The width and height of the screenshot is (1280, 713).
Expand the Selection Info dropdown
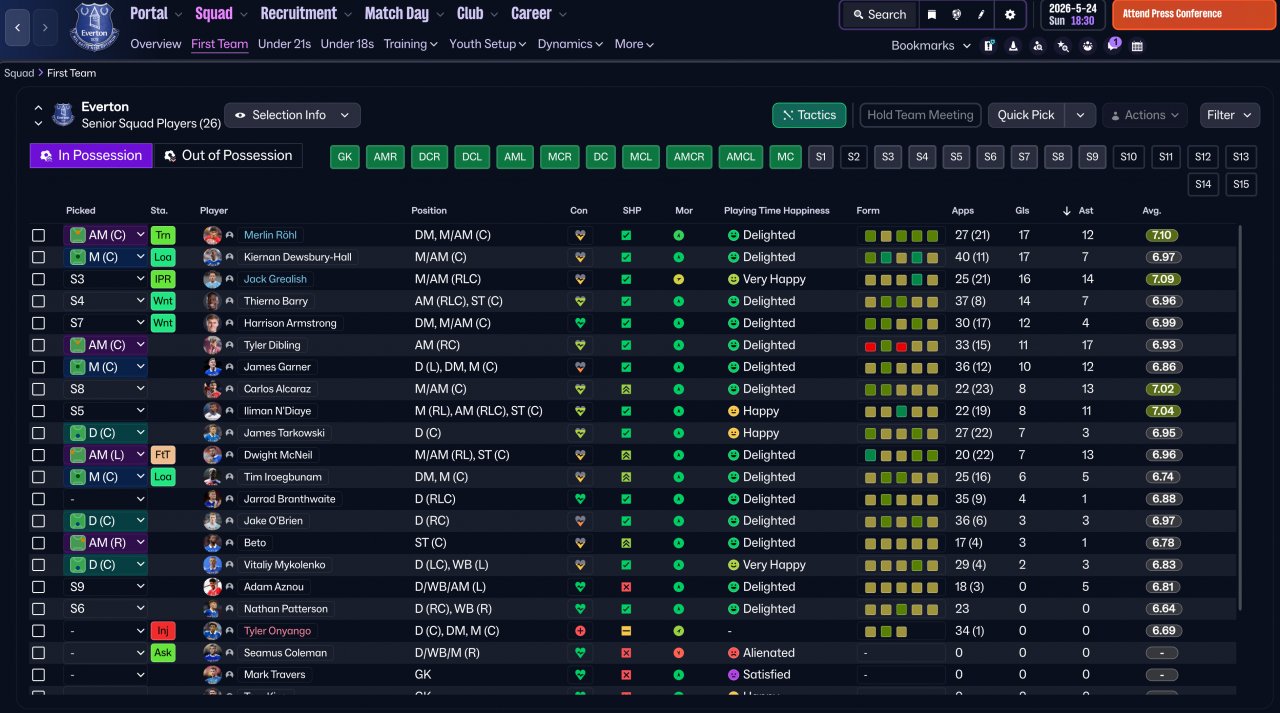point(292,115)
